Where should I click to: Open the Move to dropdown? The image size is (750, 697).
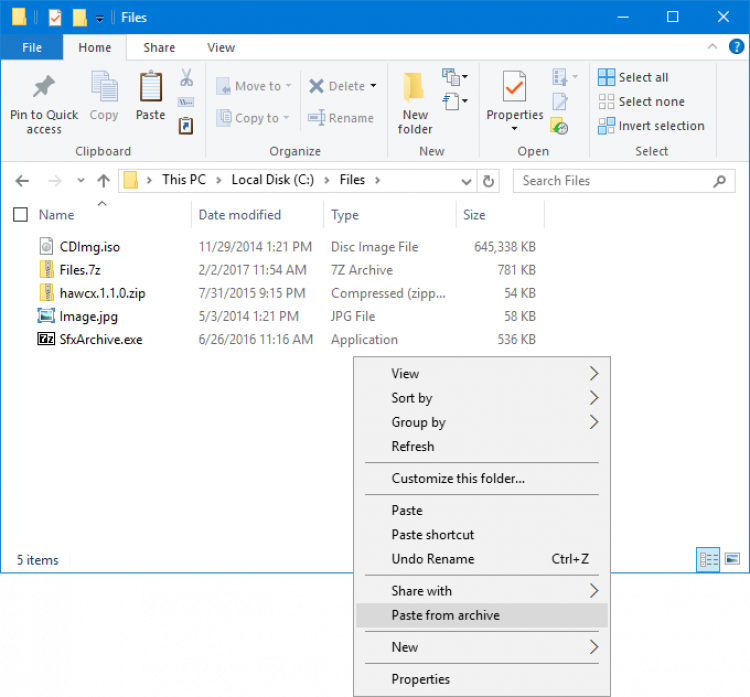[x=254, y=86]
